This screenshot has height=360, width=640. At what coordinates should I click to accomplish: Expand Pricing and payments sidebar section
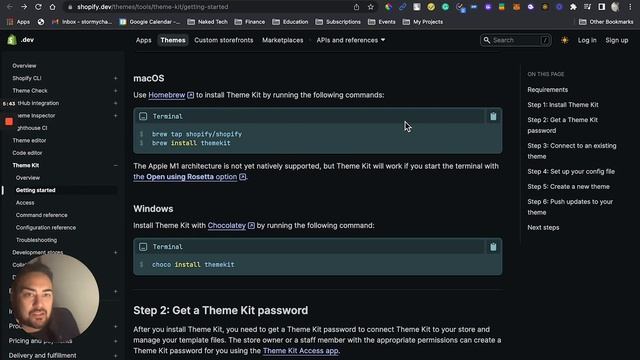pyautogui.click(x=116, y=341)
